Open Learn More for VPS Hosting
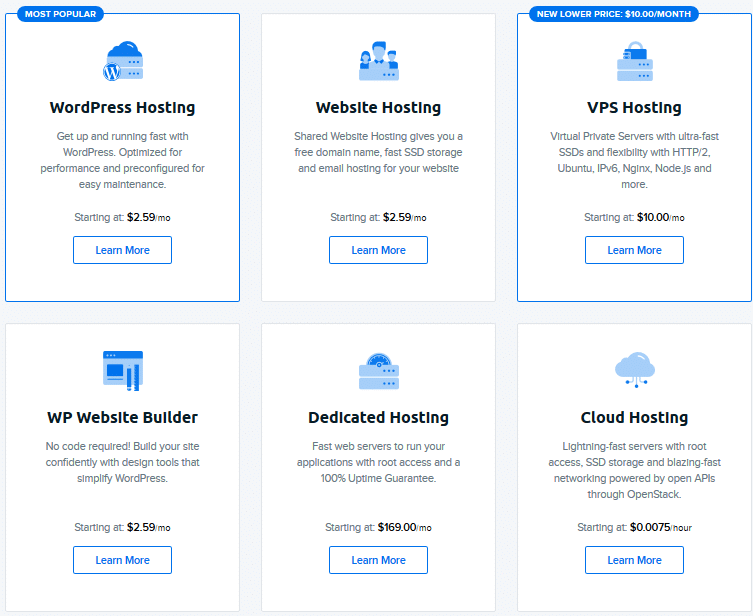753x616 pixels. click(634, 250)
